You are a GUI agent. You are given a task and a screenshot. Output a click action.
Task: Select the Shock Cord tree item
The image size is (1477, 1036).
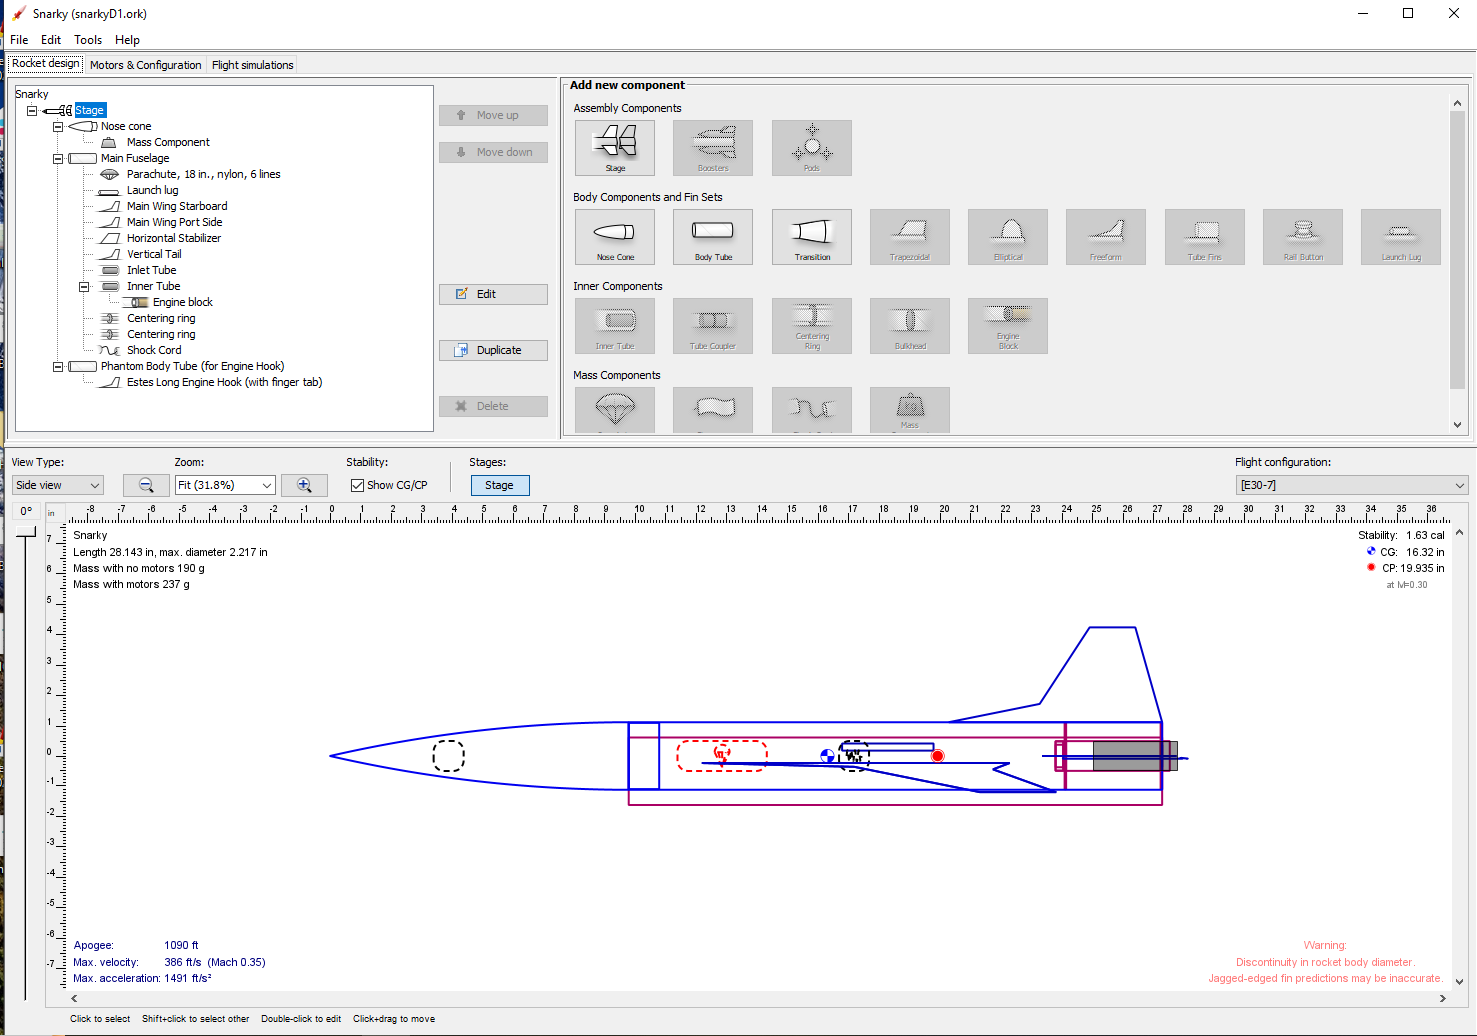pyautogui.click(x=154, y=350)
